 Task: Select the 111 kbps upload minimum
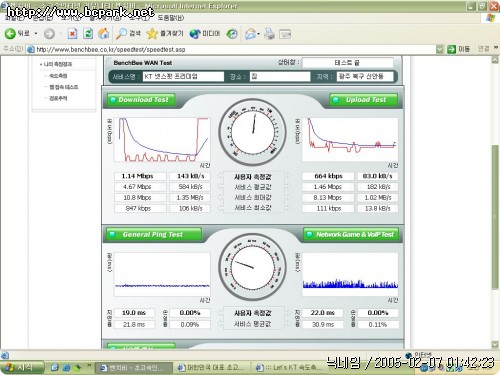pyautogui.click(x=328, y=208)
